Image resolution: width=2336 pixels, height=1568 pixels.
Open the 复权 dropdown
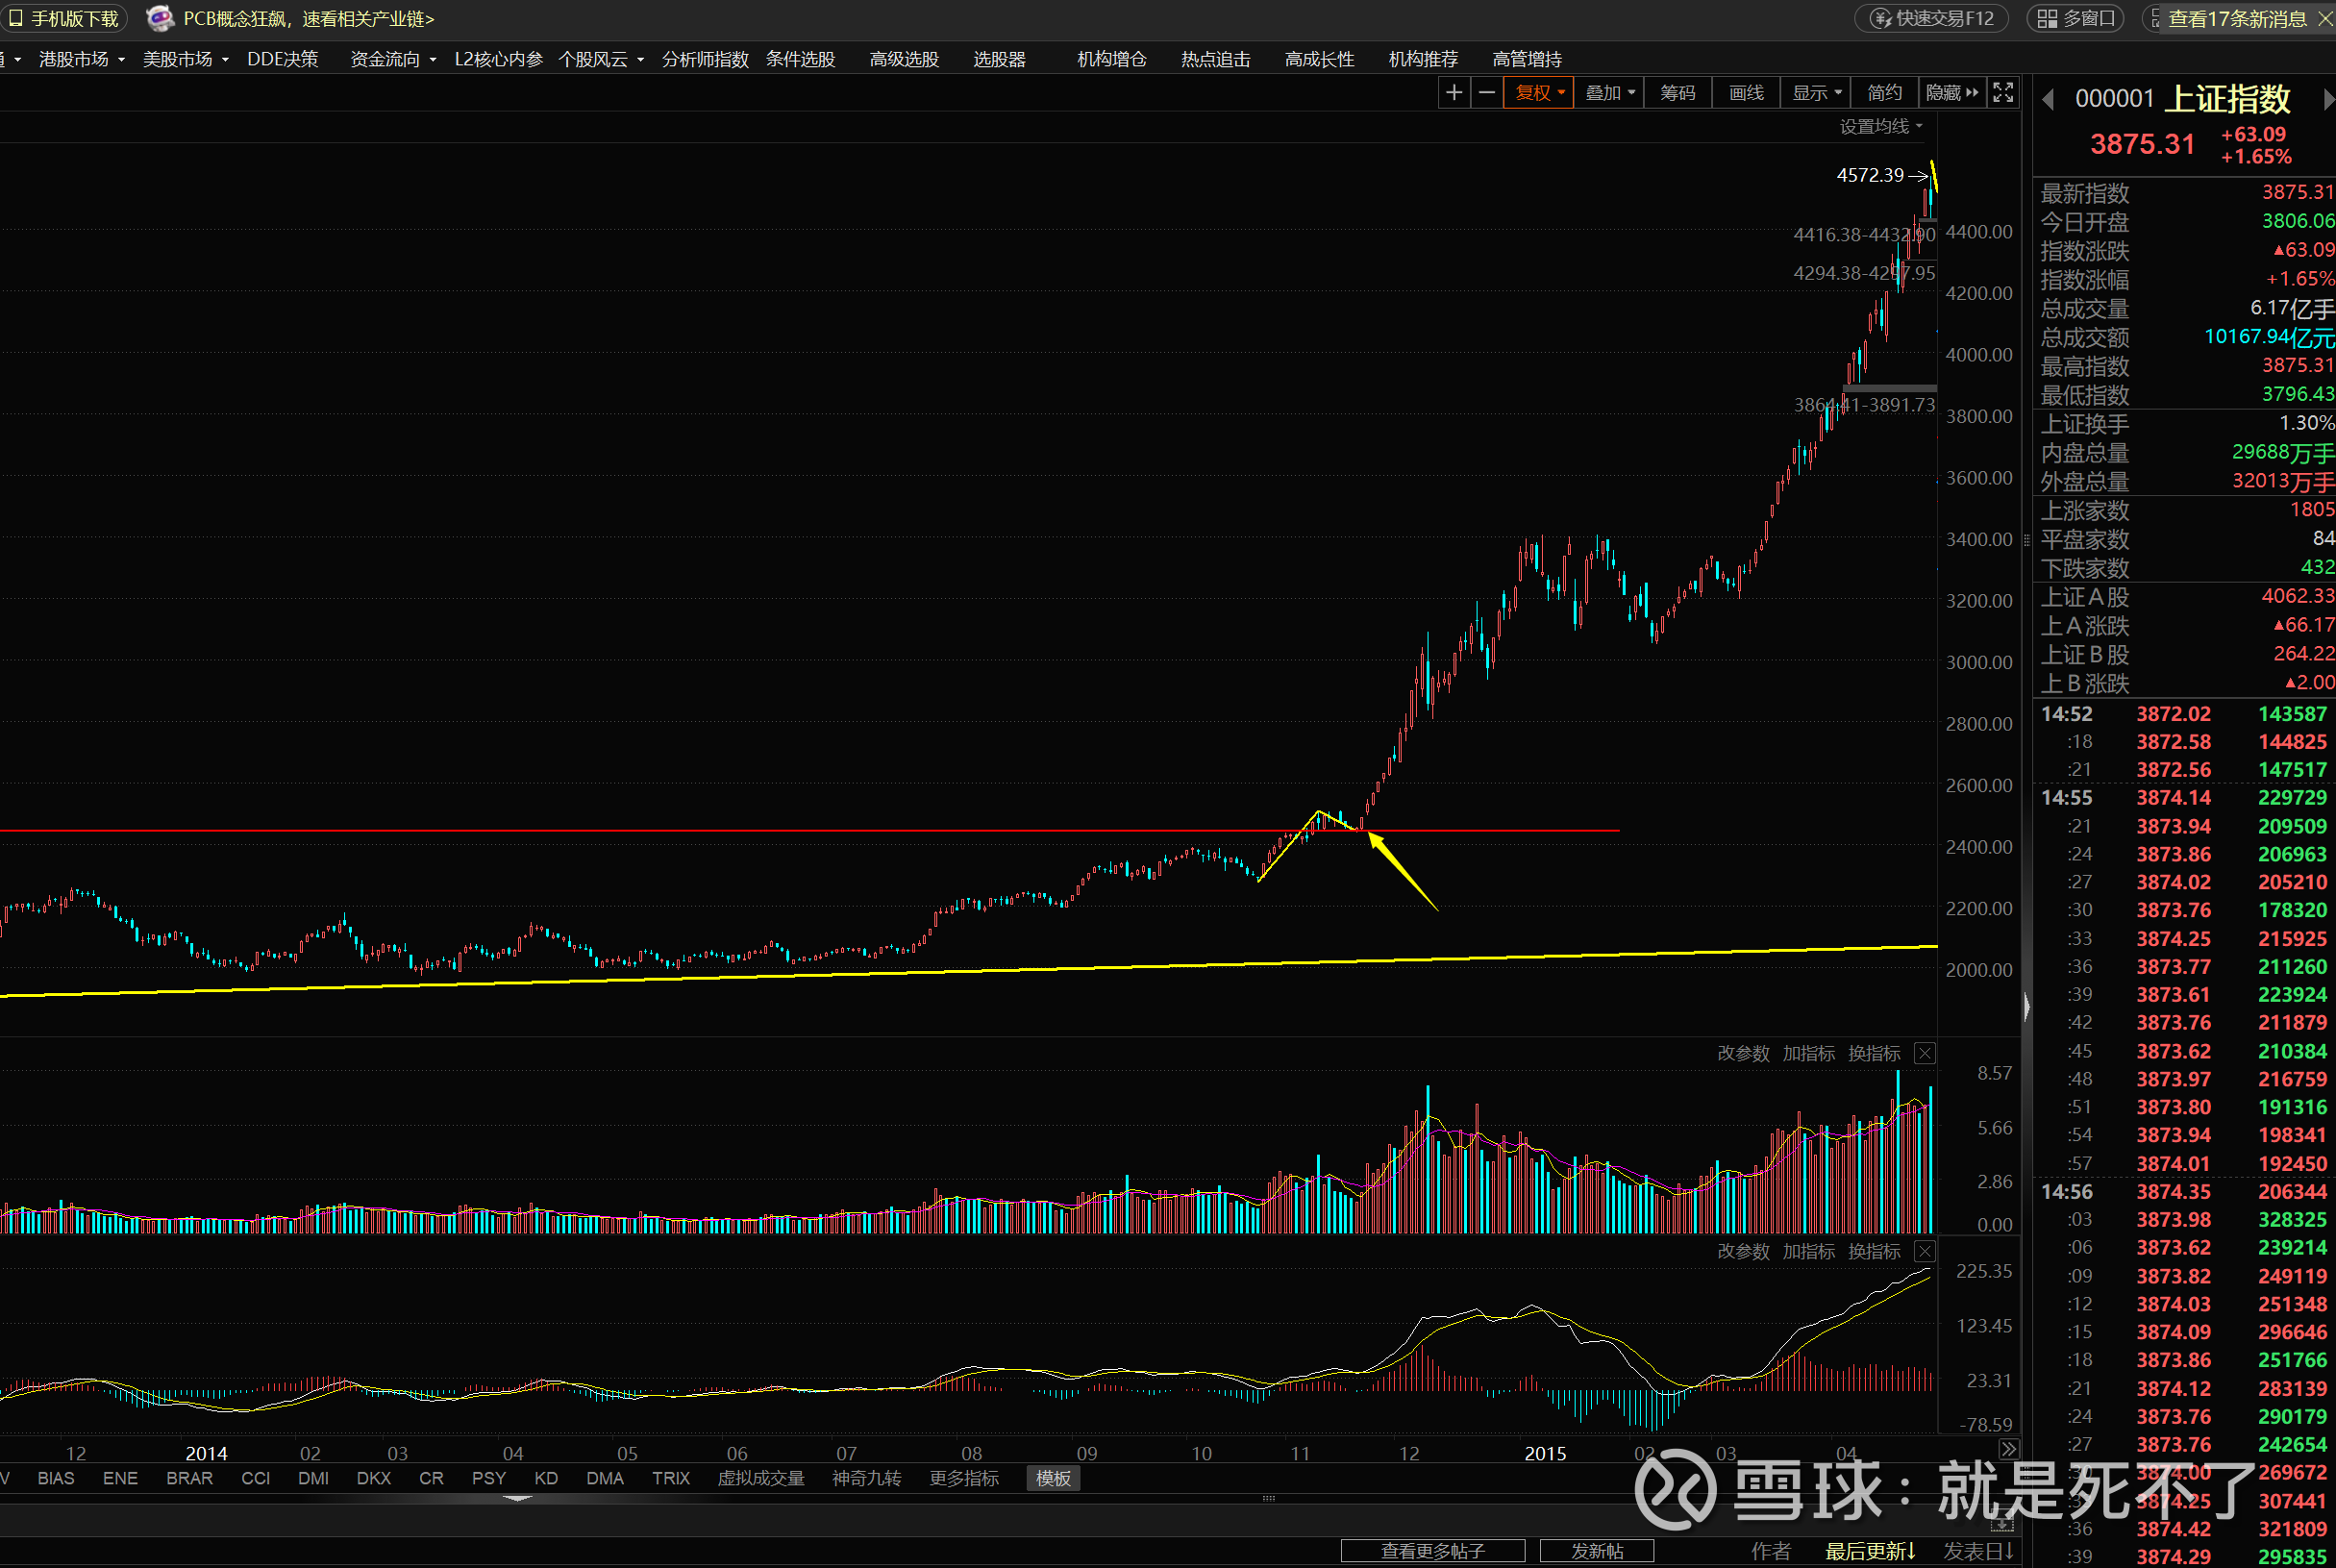[x=1539, y=93]
